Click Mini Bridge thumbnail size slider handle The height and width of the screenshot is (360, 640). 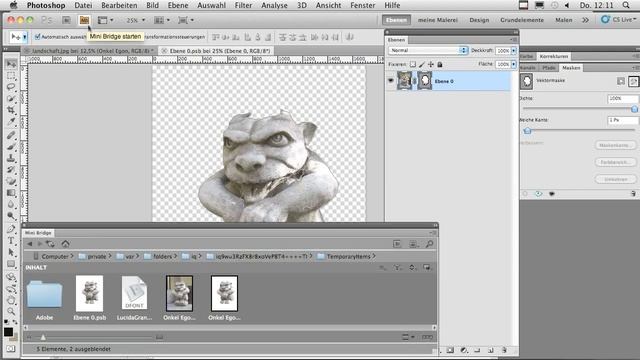tap(43, 337)
